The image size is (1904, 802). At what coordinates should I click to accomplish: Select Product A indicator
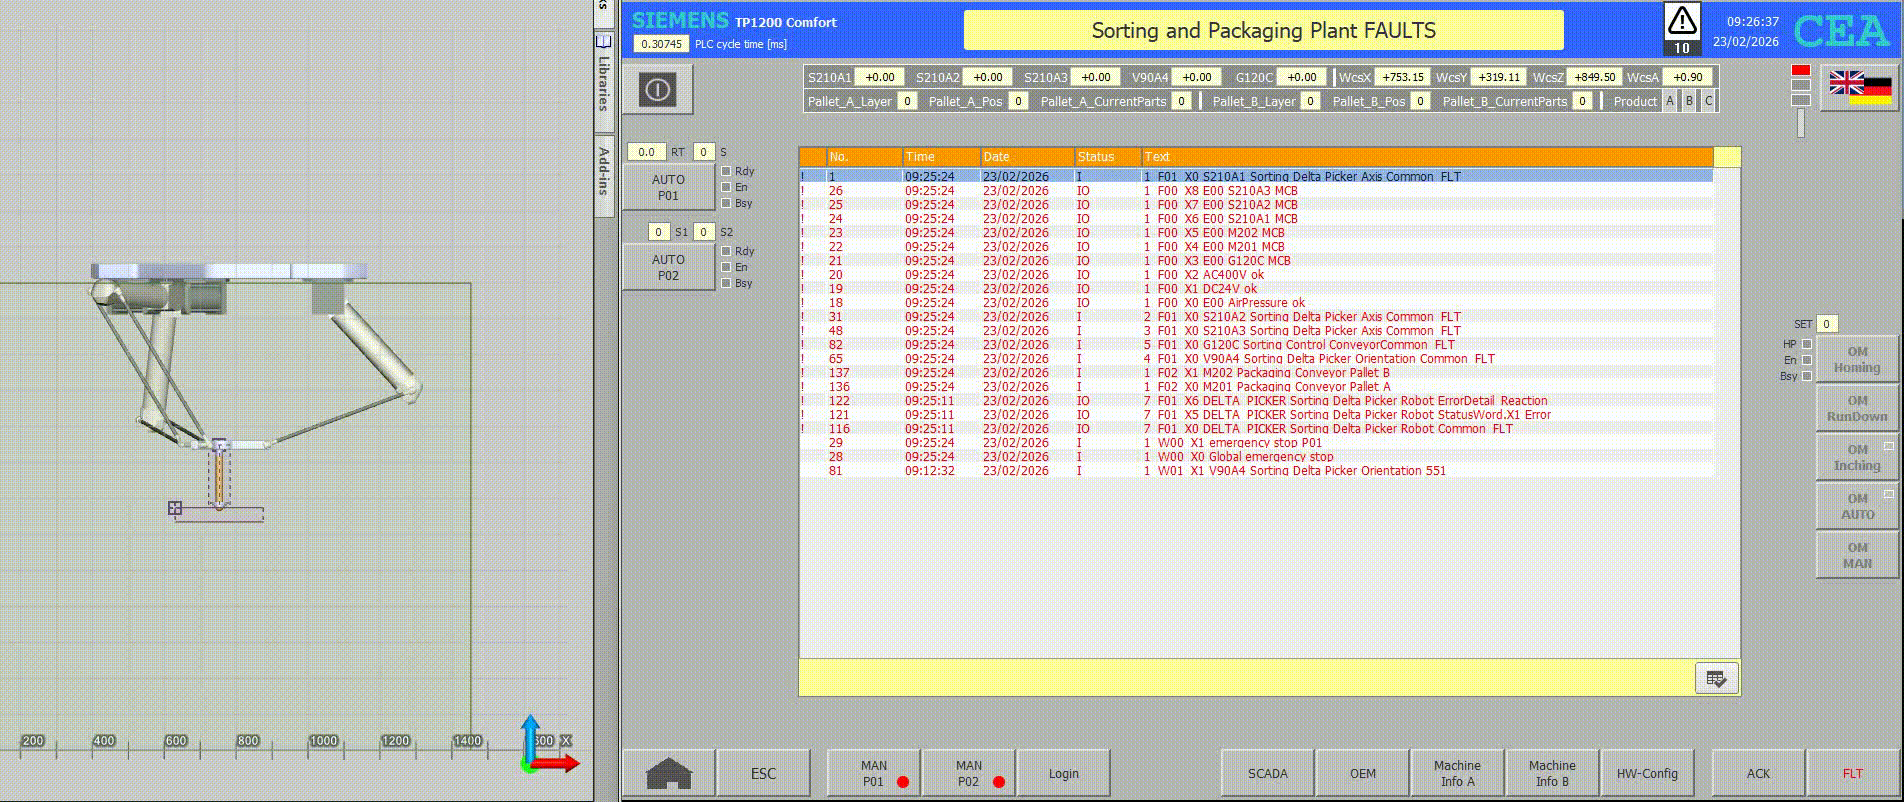tap(1669, 101)
